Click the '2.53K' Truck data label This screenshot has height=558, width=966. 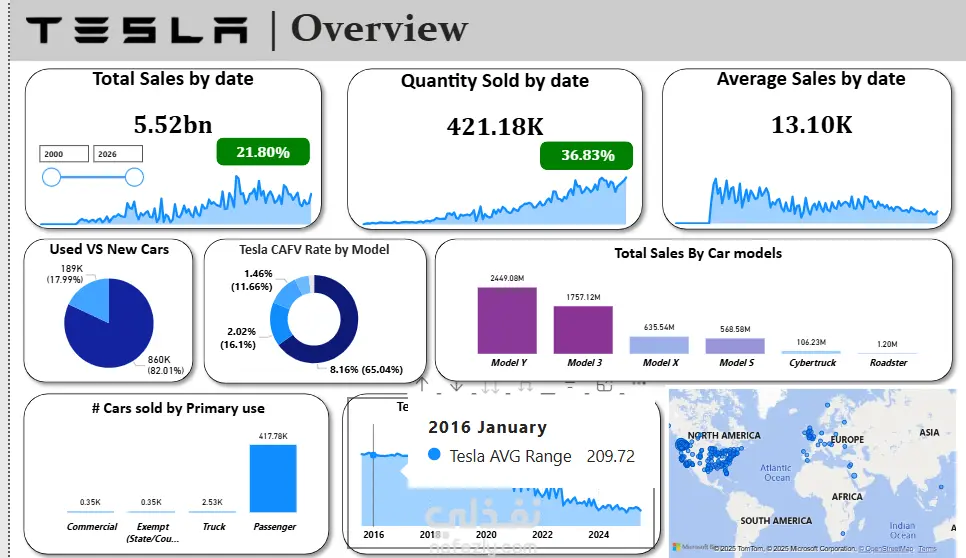(x=213, y=502)
